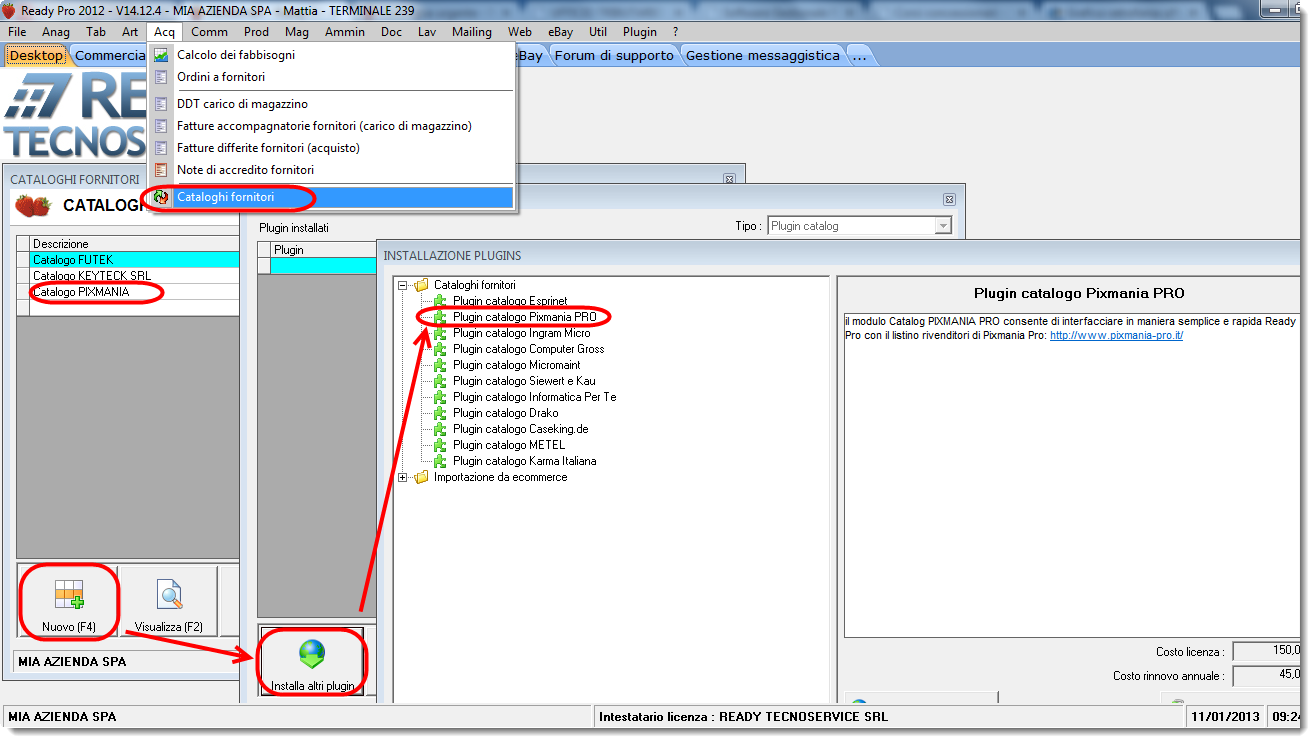Viewport: 1315px width, 743px height.
Task: Click the METEL plugin puzzle icon
Action: (x=440, y=445)
